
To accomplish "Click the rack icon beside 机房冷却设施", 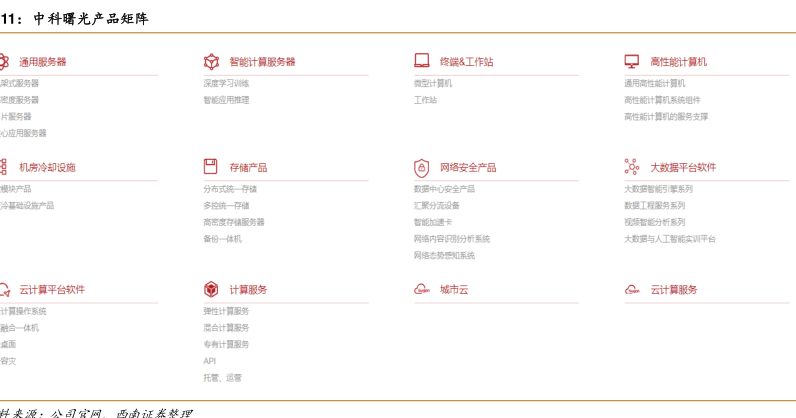I will [3, 167].
